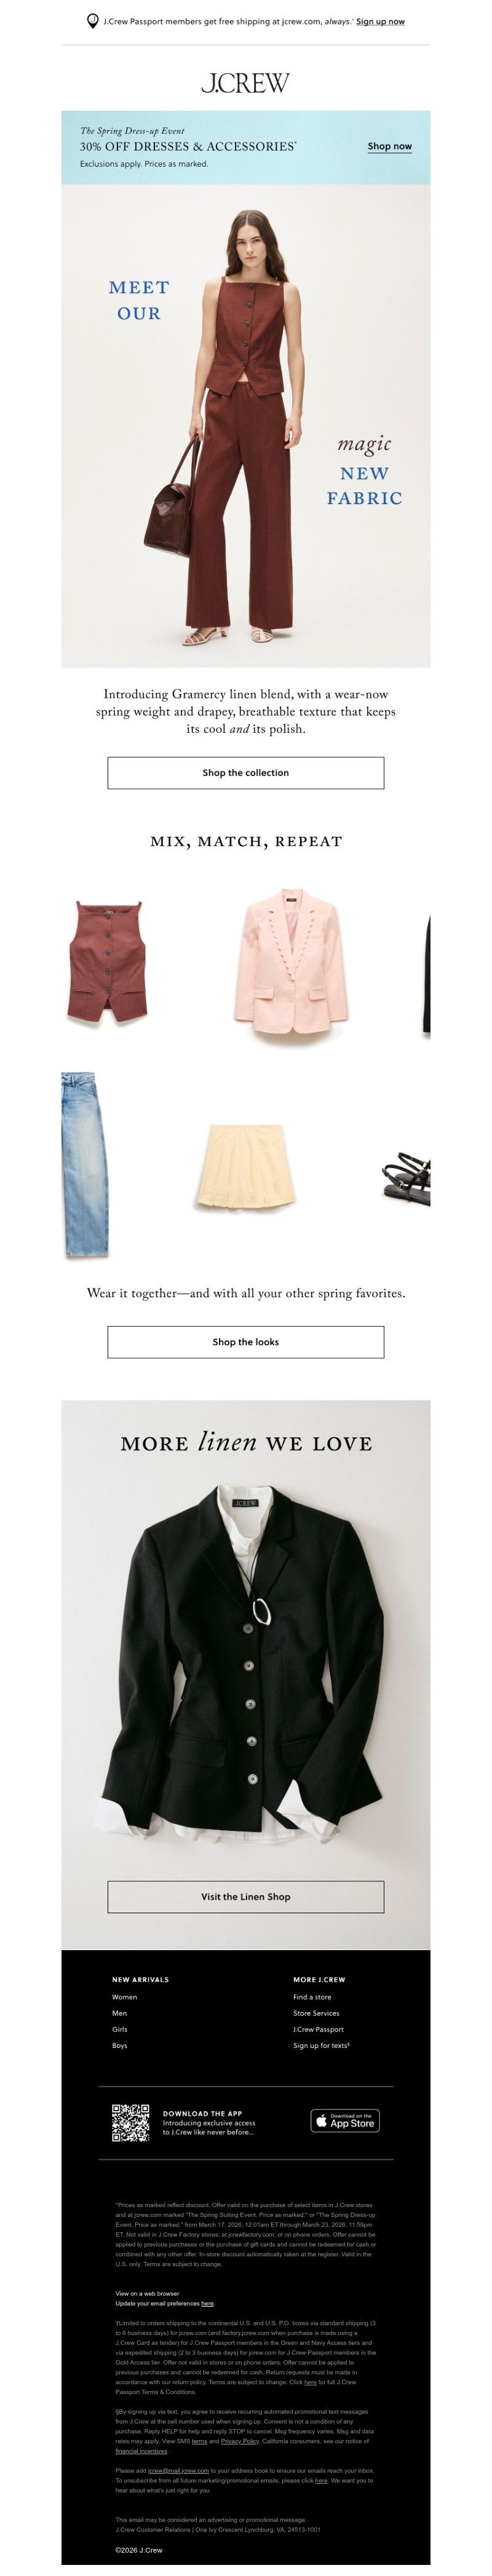Open the Visit the Linen Shop button
492x2576 pixels.
click(246, 1896)
